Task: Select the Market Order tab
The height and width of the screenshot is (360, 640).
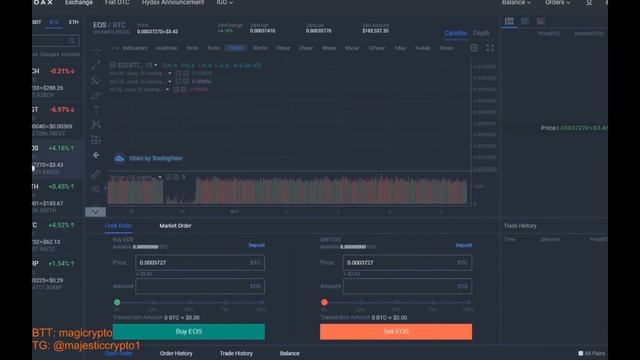Action: coord(176,226)
